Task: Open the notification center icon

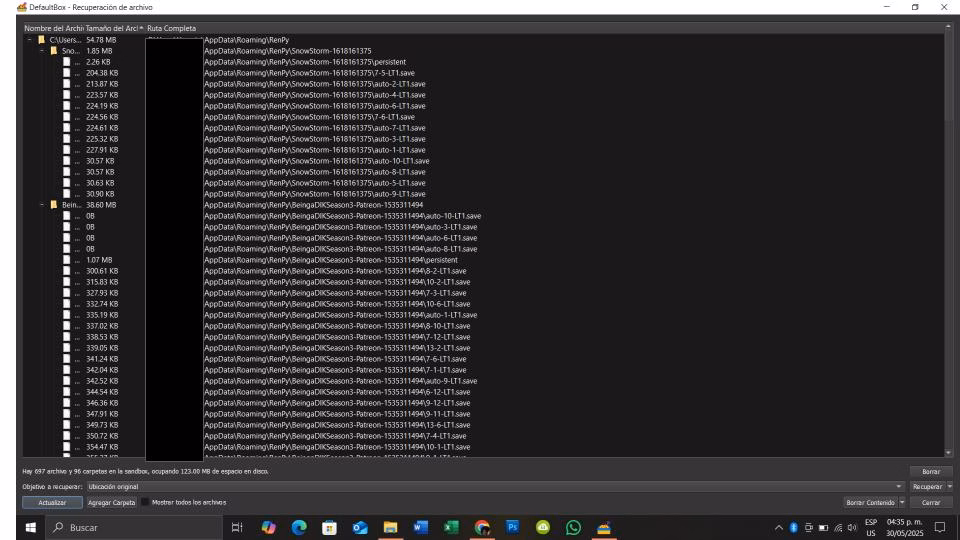Action: tap(940, 527)
